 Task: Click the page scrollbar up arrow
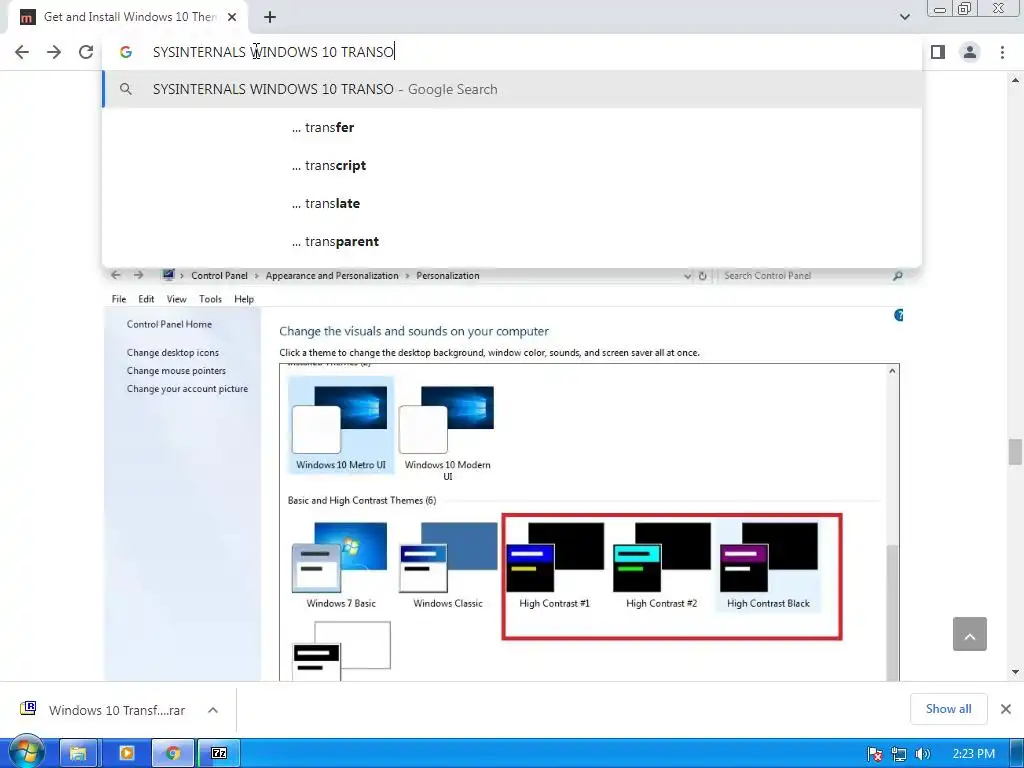[x=1014, y=80]
